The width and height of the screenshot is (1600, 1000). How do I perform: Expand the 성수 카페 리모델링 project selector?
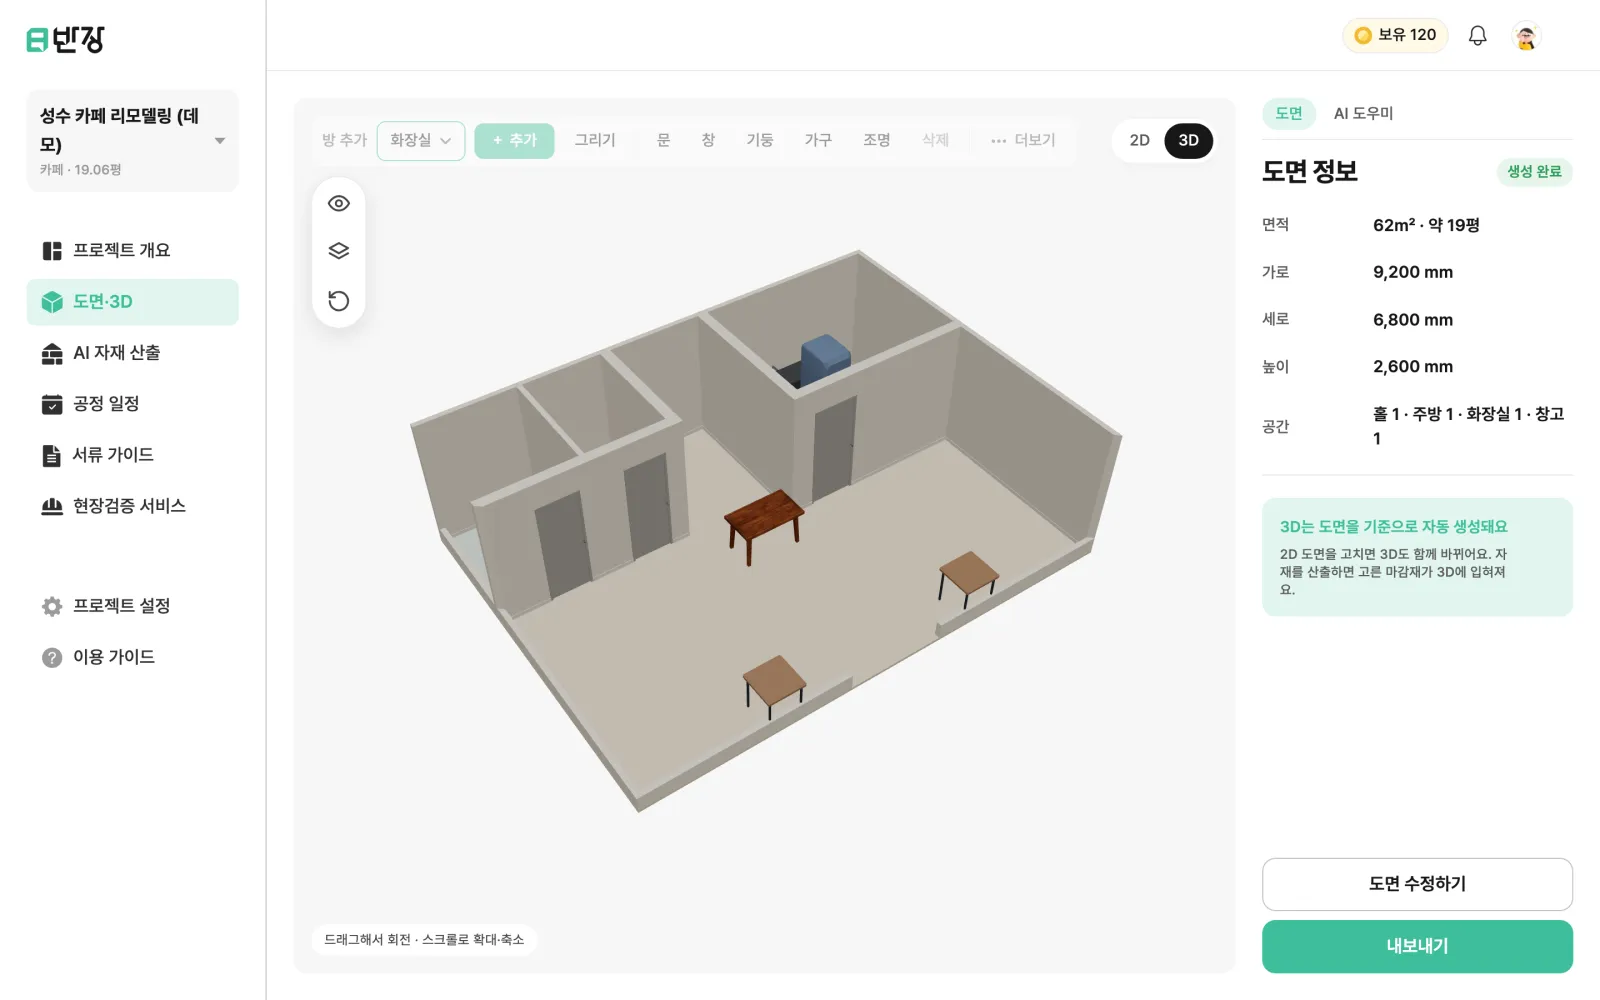pos(132,141)
